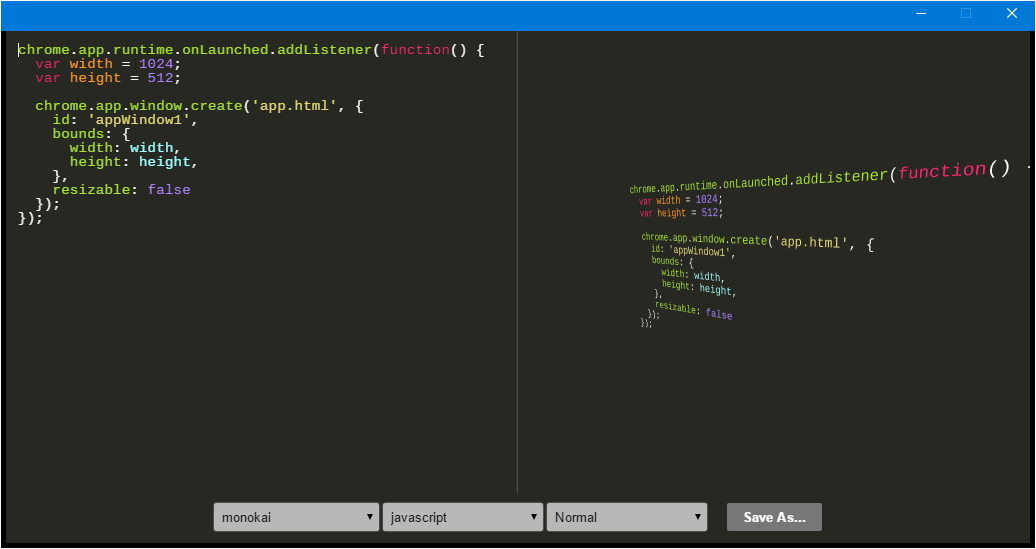
Task: Minimize the window
Action: (920, 13)
